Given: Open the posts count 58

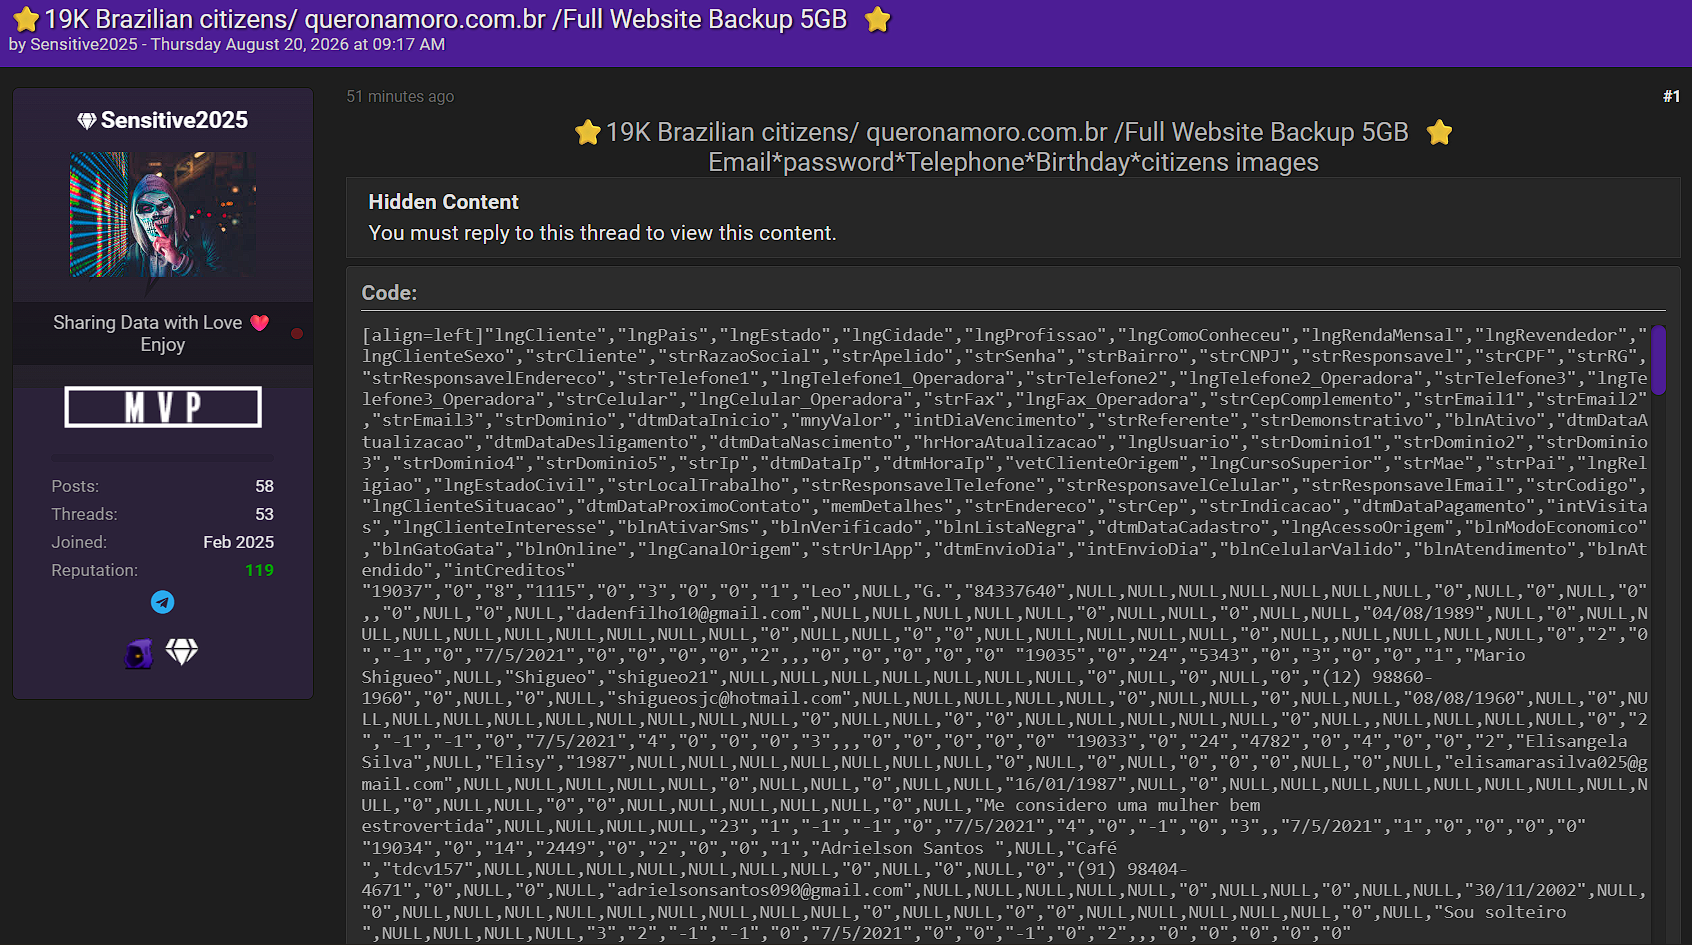Looking at the screenshot, I should coord(264,486).
